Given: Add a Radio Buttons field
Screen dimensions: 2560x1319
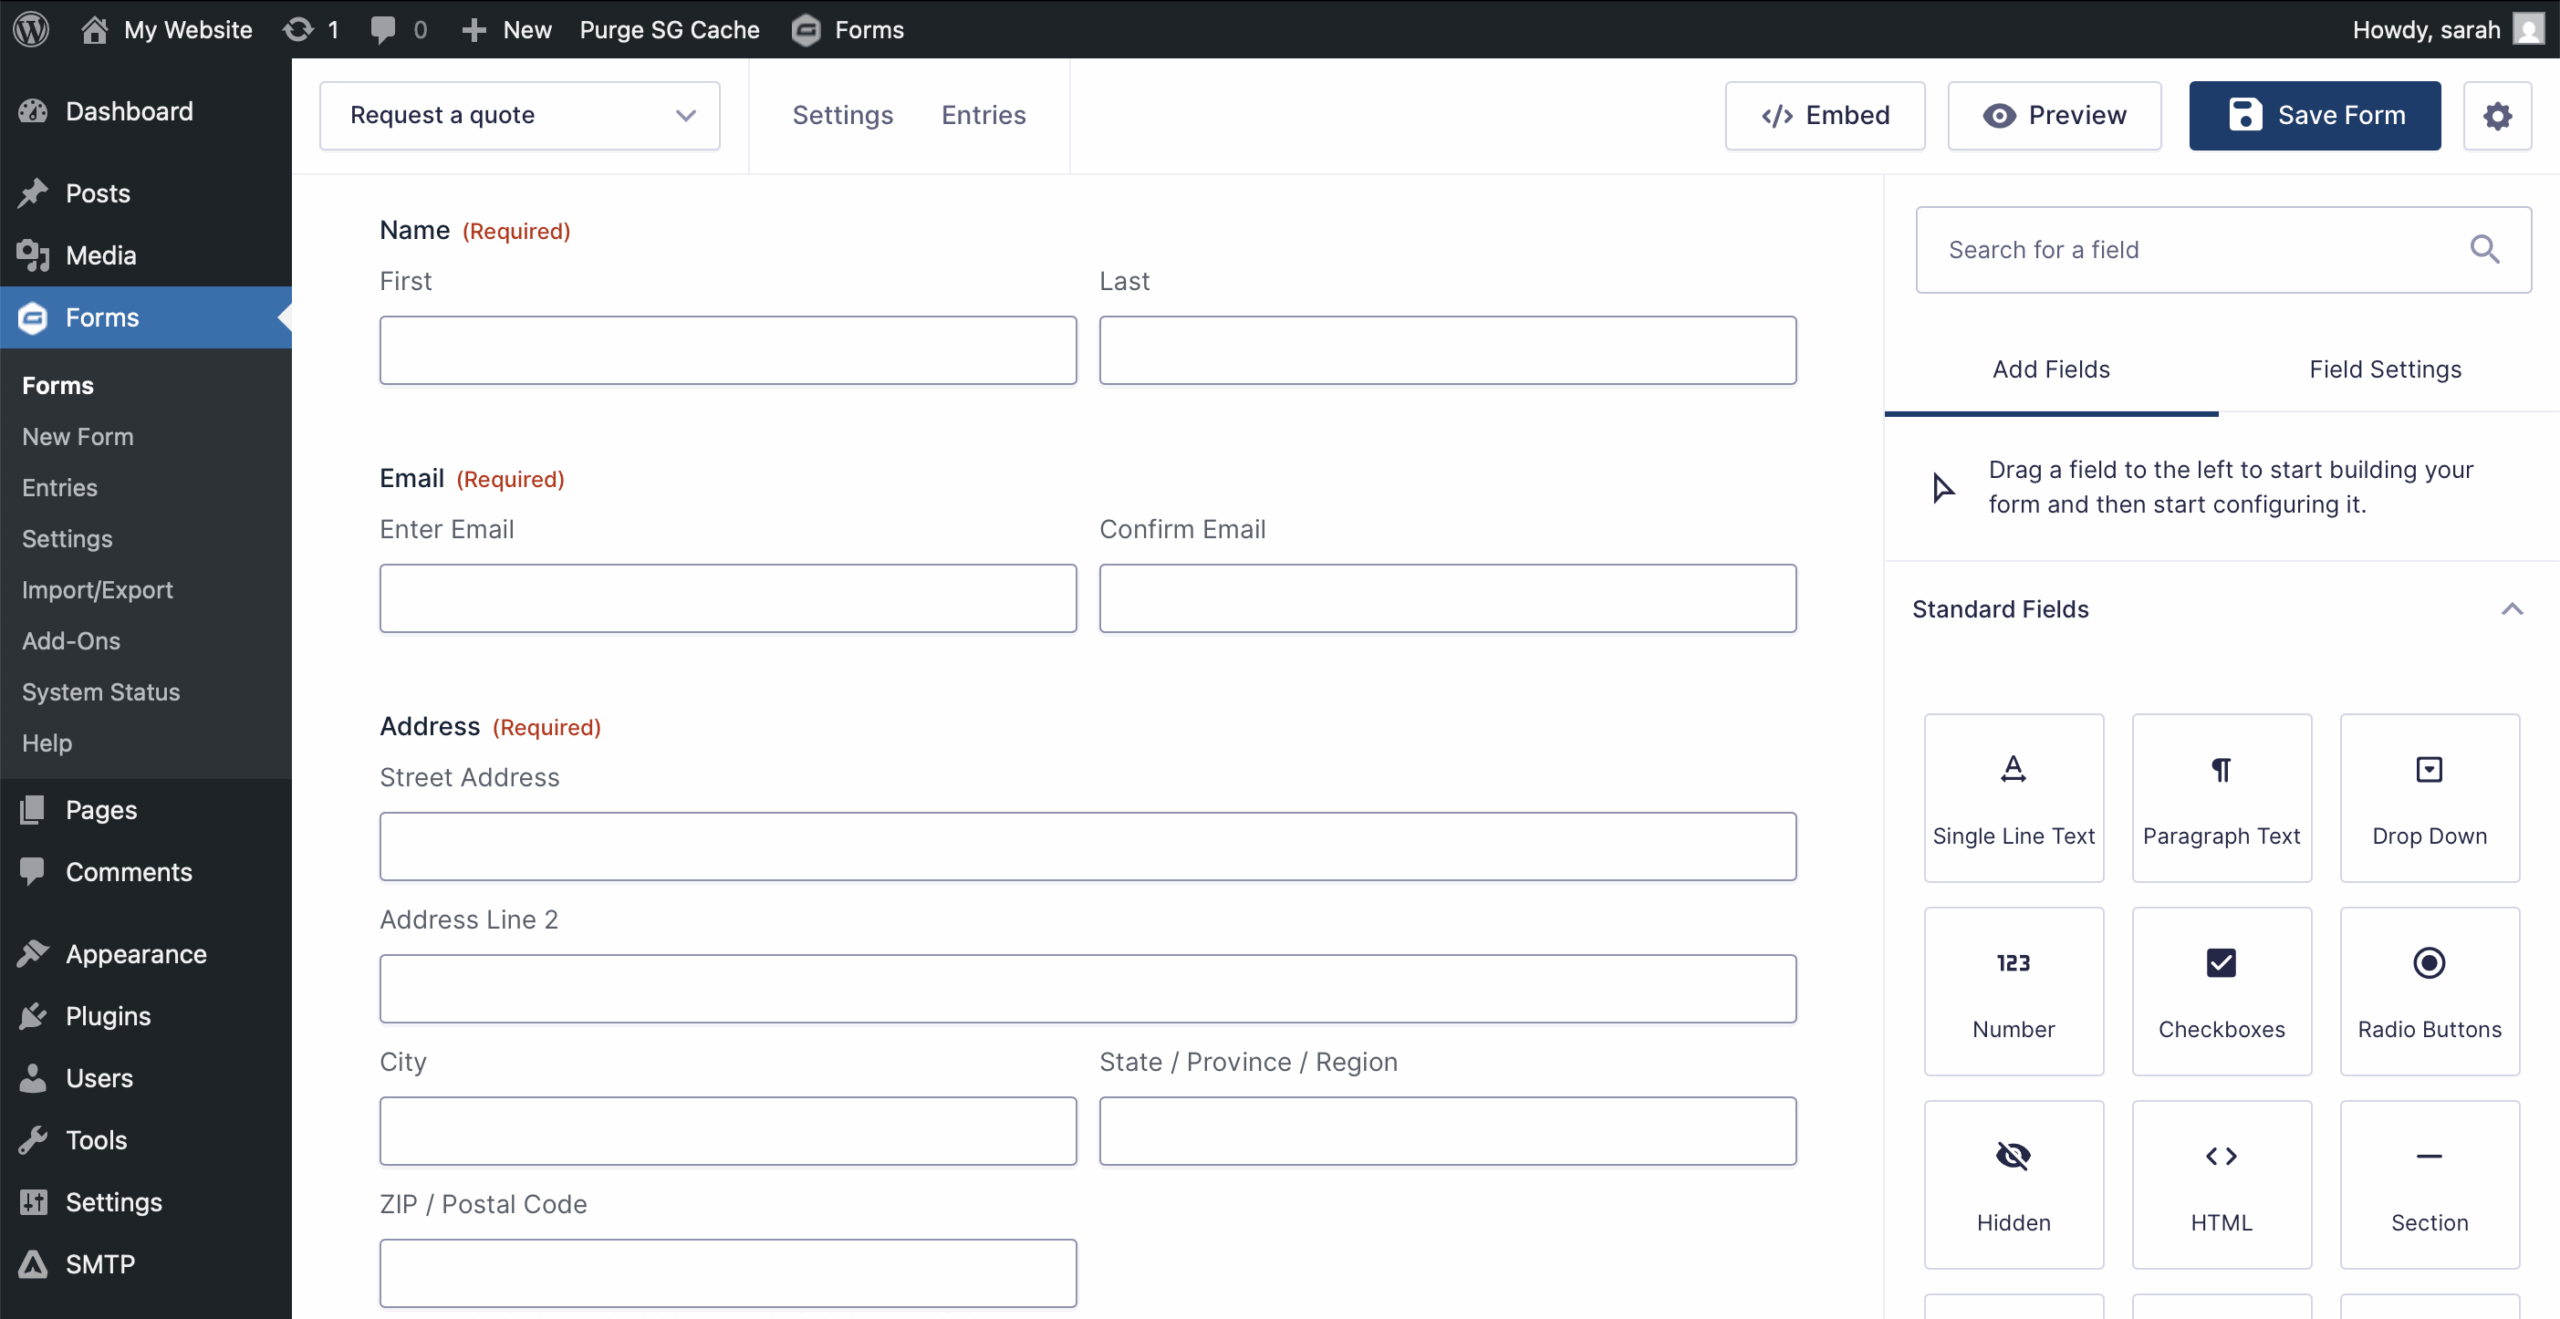Looking at the screenshot, I should 2429,991.
